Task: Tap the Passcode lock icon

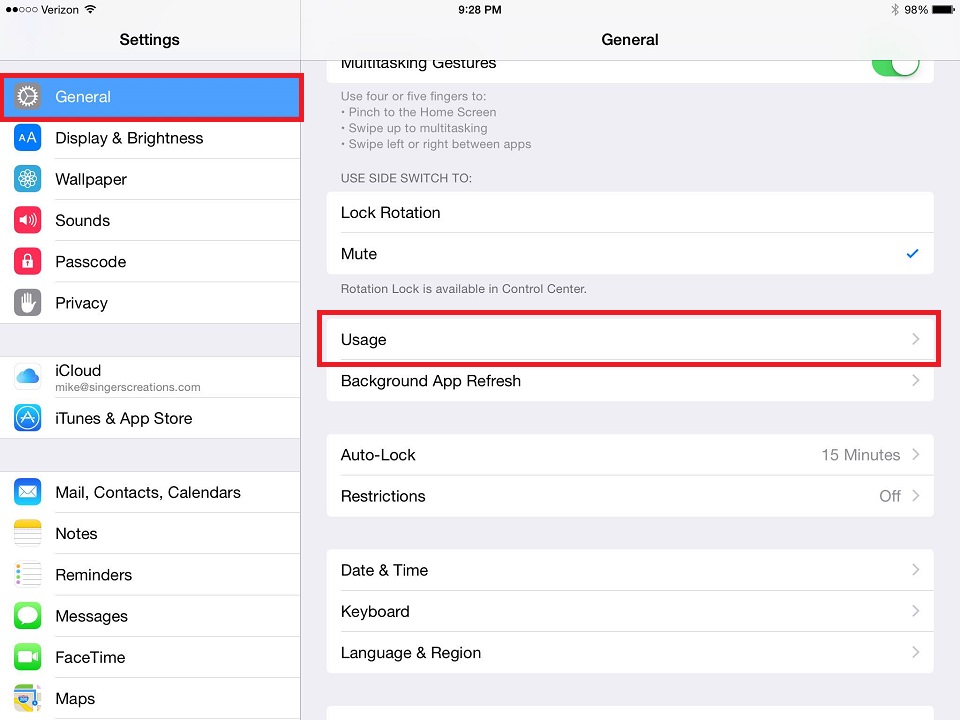Action: pos(28,261)
